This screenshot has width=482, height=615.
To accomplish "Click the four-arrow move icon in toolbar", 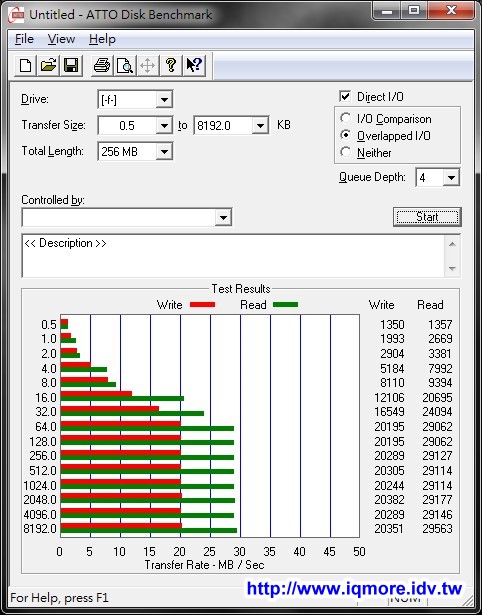I will pyautogui.click(x=147, y=65).
